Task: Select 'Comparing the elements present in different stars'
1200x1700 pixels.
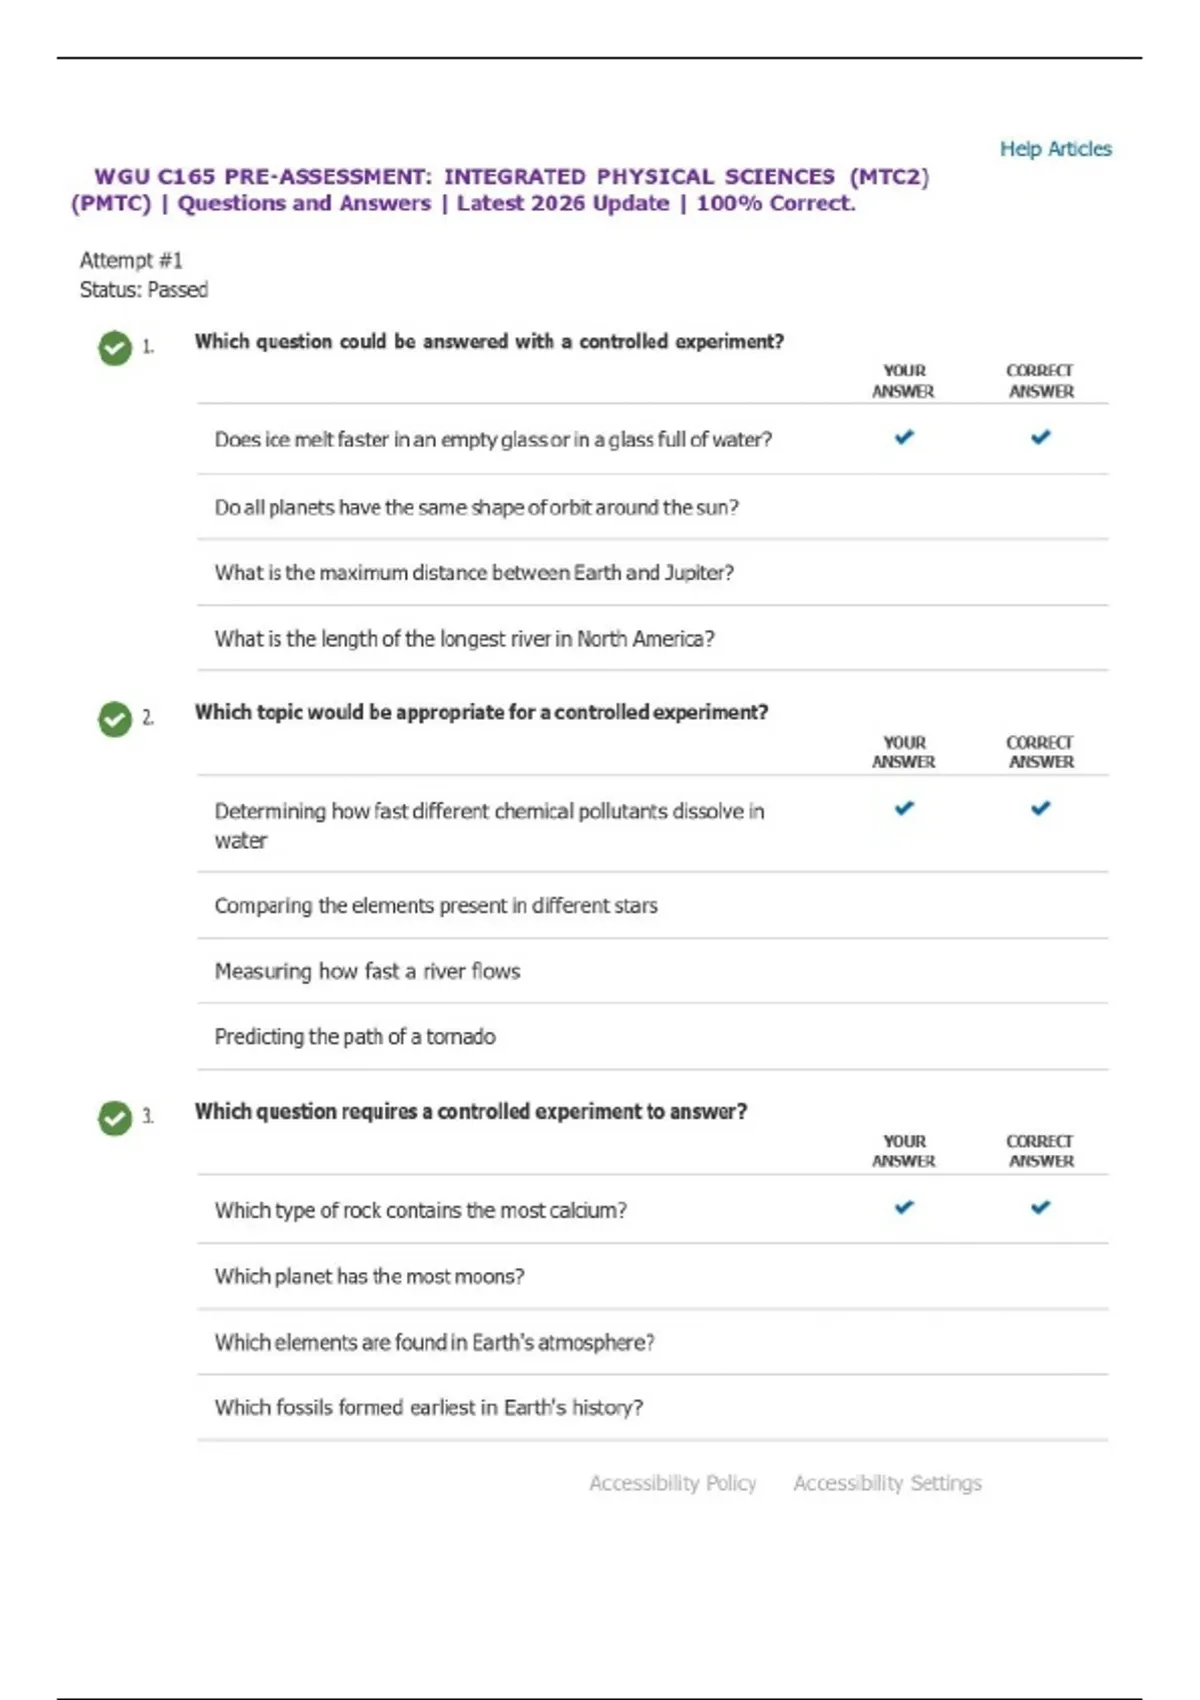Action: 436,906
